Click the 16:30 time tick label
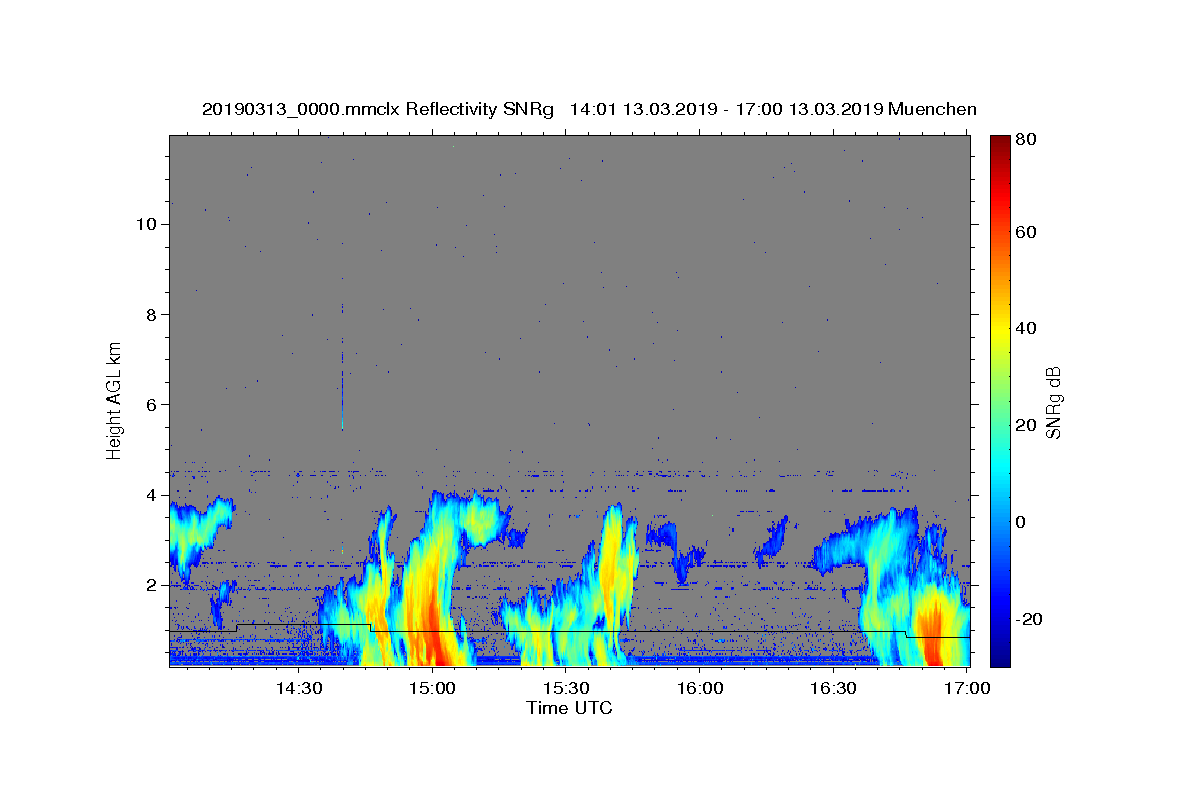Viewport: 1200px width, 800px height. pyautogui.click(x=834, y=688)
